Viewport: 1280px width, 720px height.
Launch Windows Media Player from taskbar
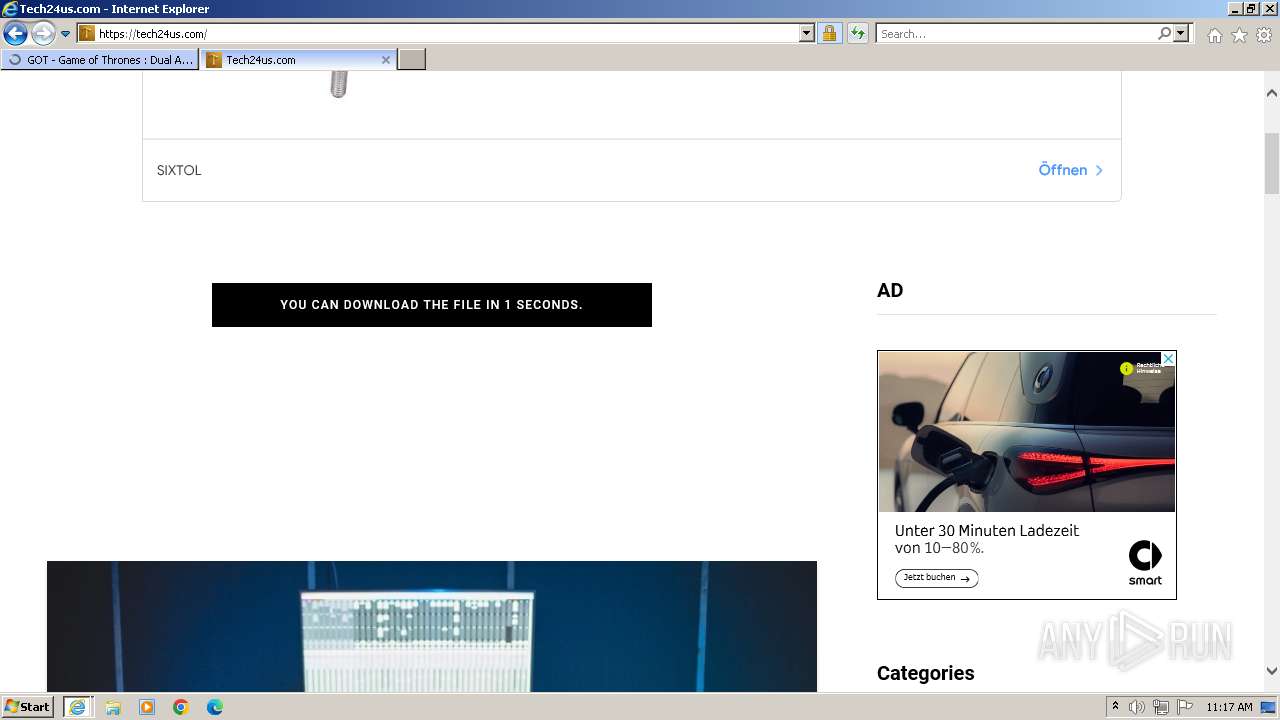pyautogui.click(x=147, y=707)
